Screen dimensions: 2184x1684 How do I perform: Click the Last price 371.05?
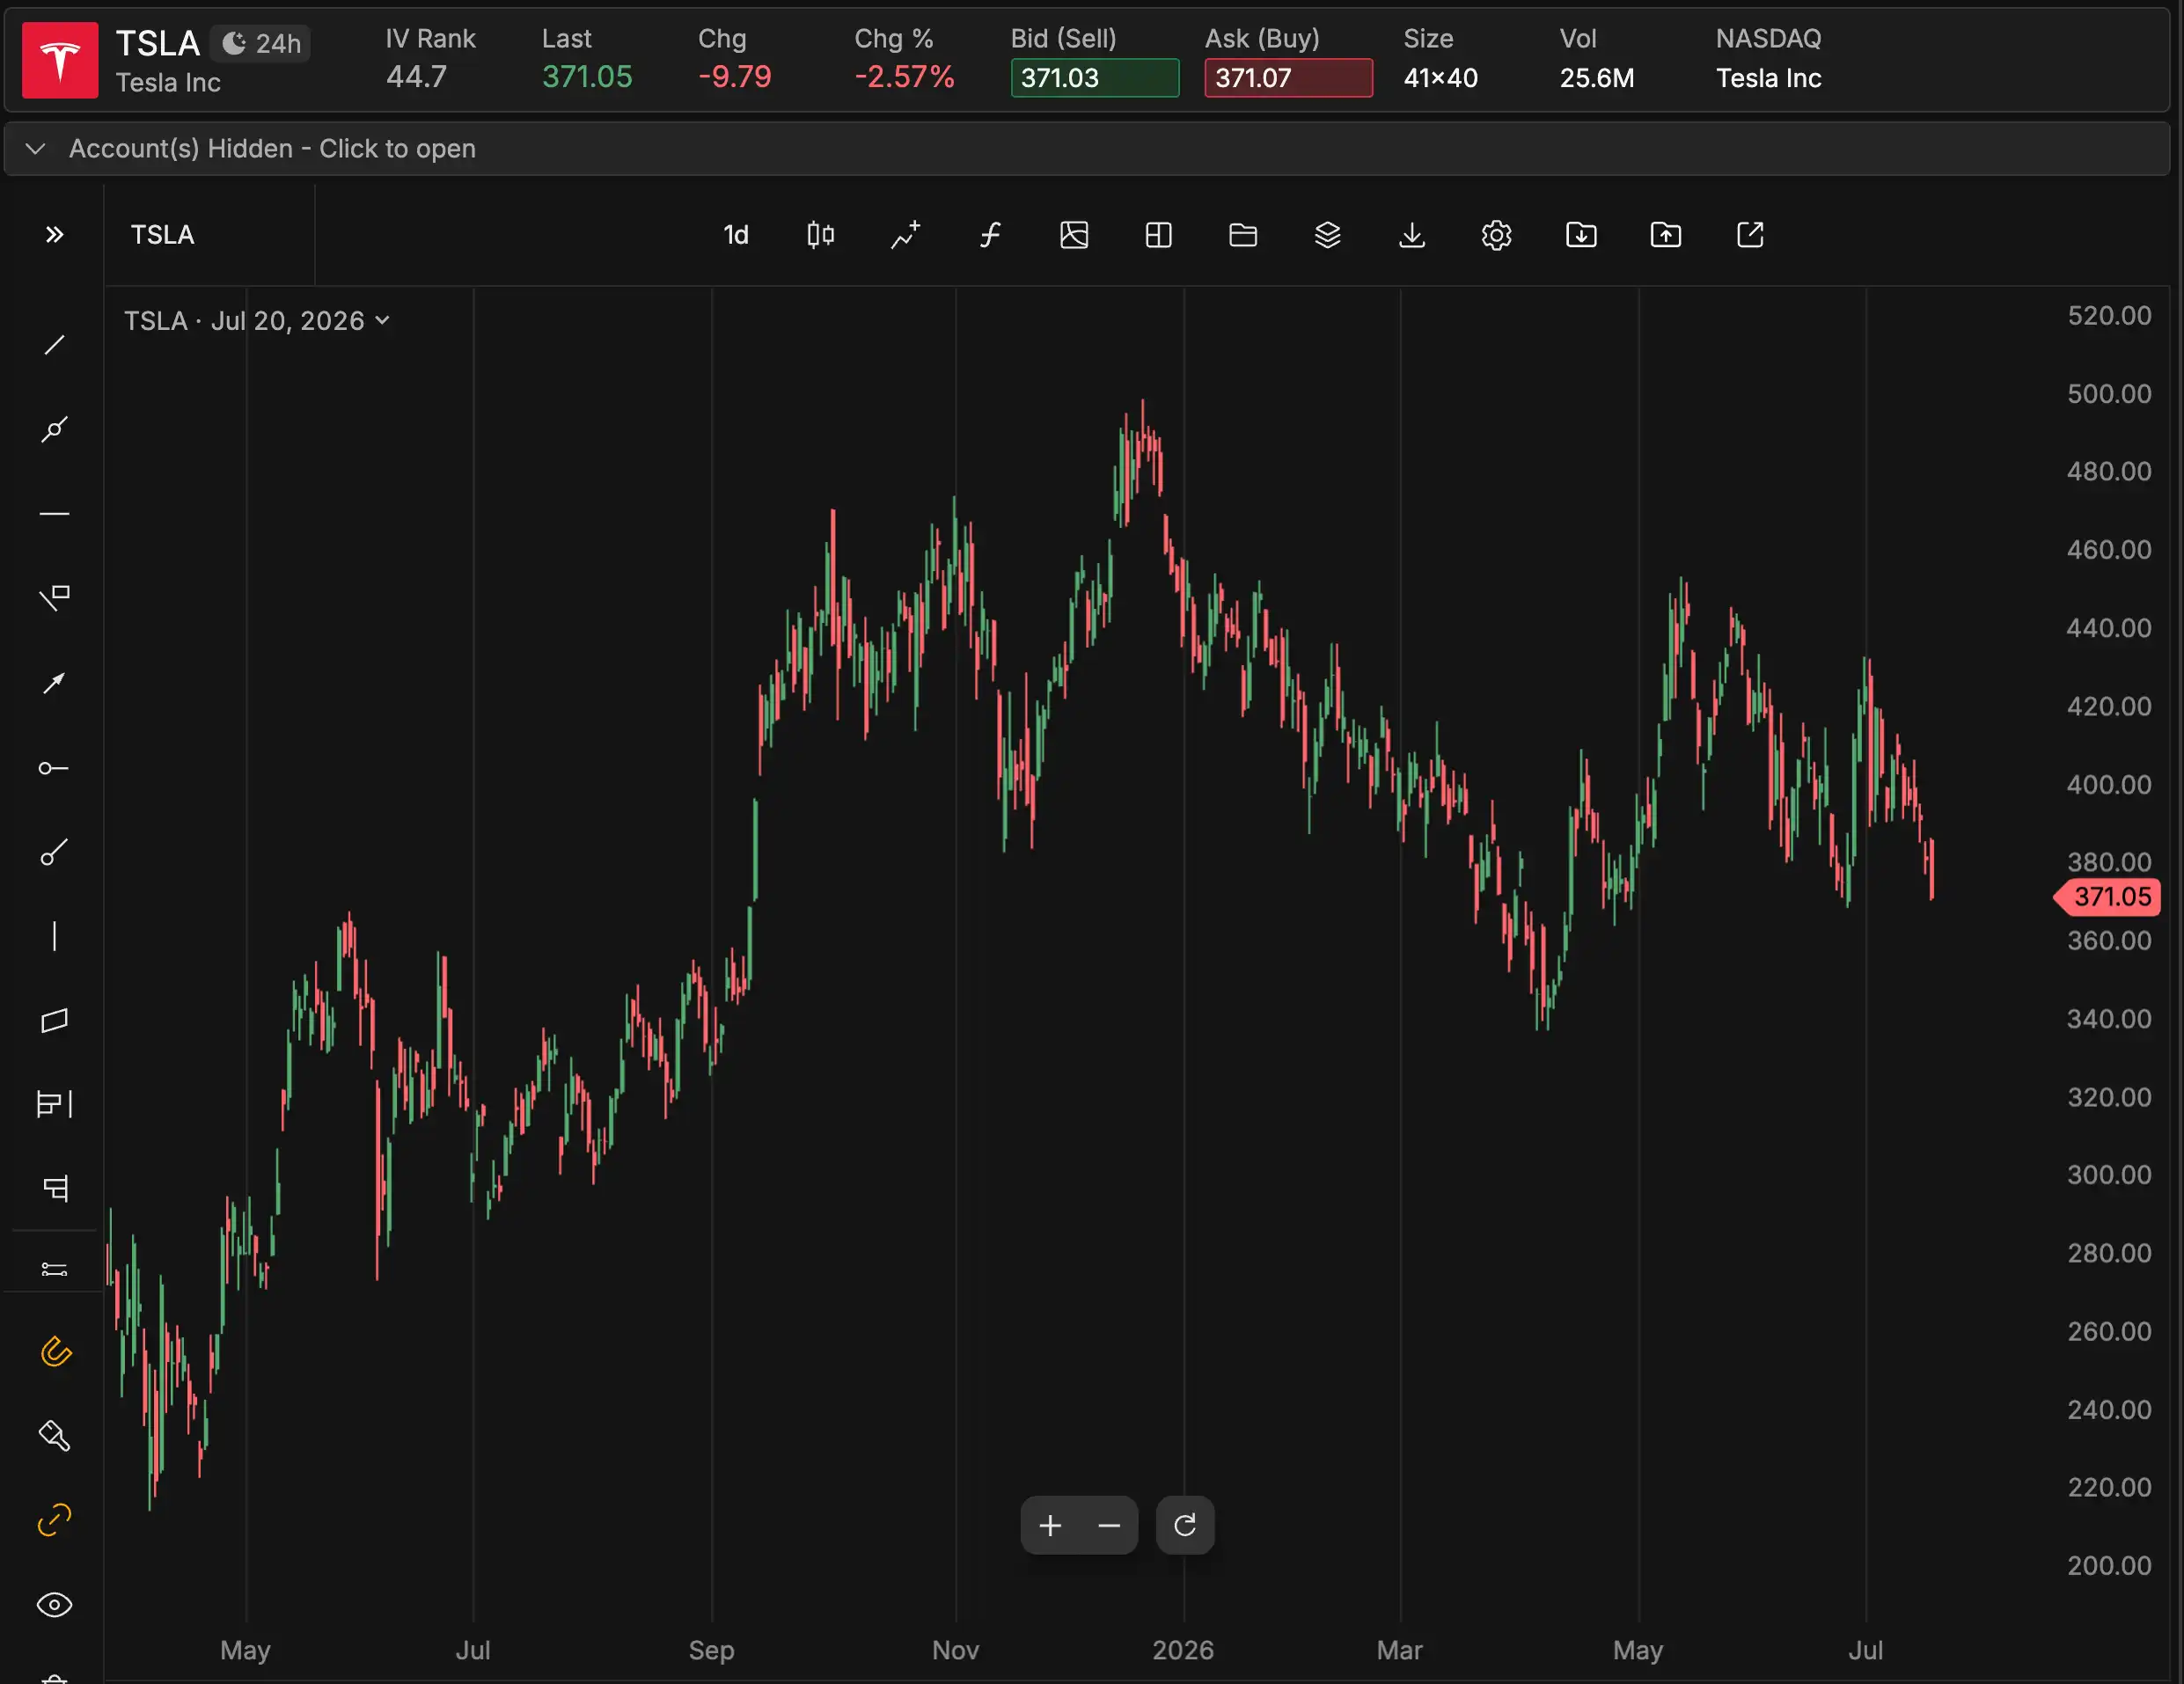pyautogui.click(x=587, y=77)
